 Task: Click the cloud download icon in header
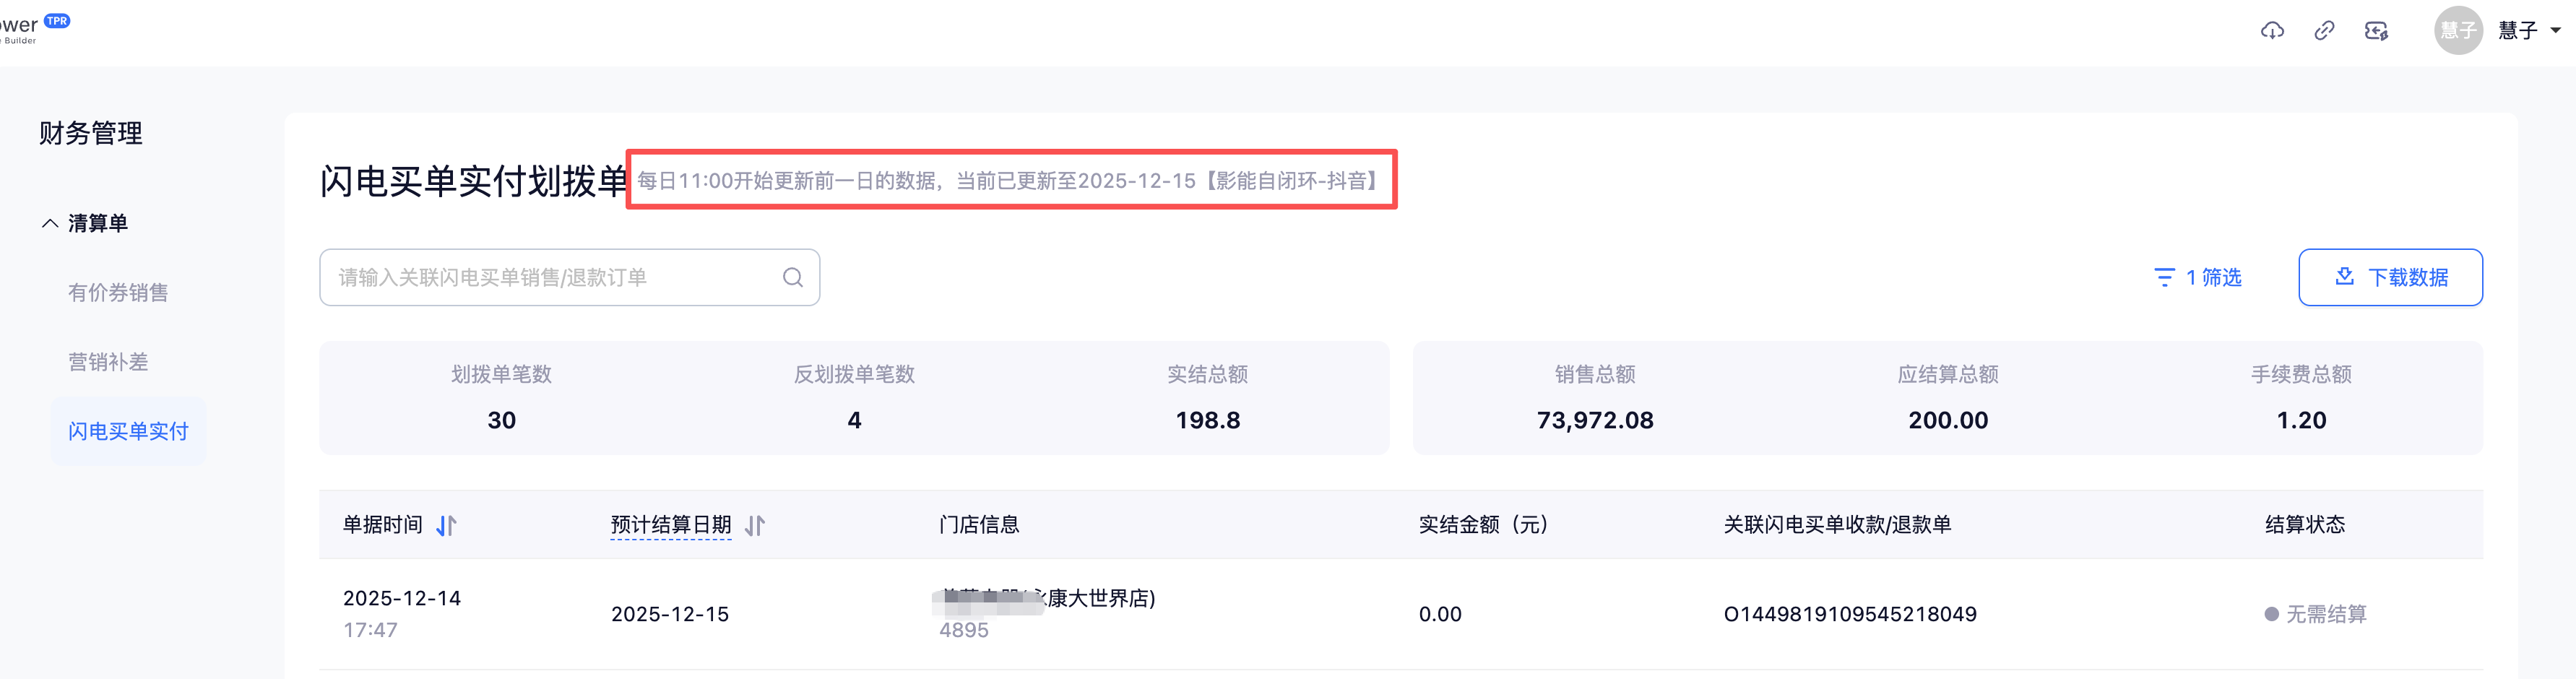[2272, 31]
